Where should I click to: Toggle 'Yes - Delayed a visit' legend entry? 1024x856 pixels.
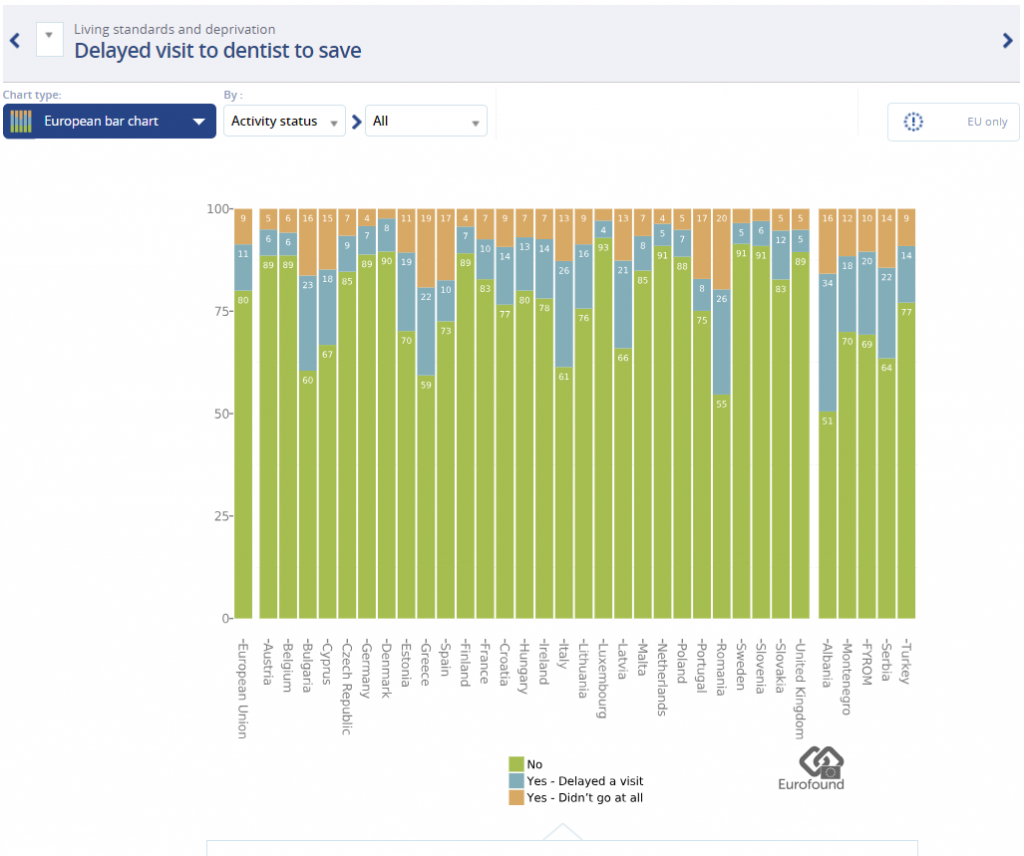point(584,781)
